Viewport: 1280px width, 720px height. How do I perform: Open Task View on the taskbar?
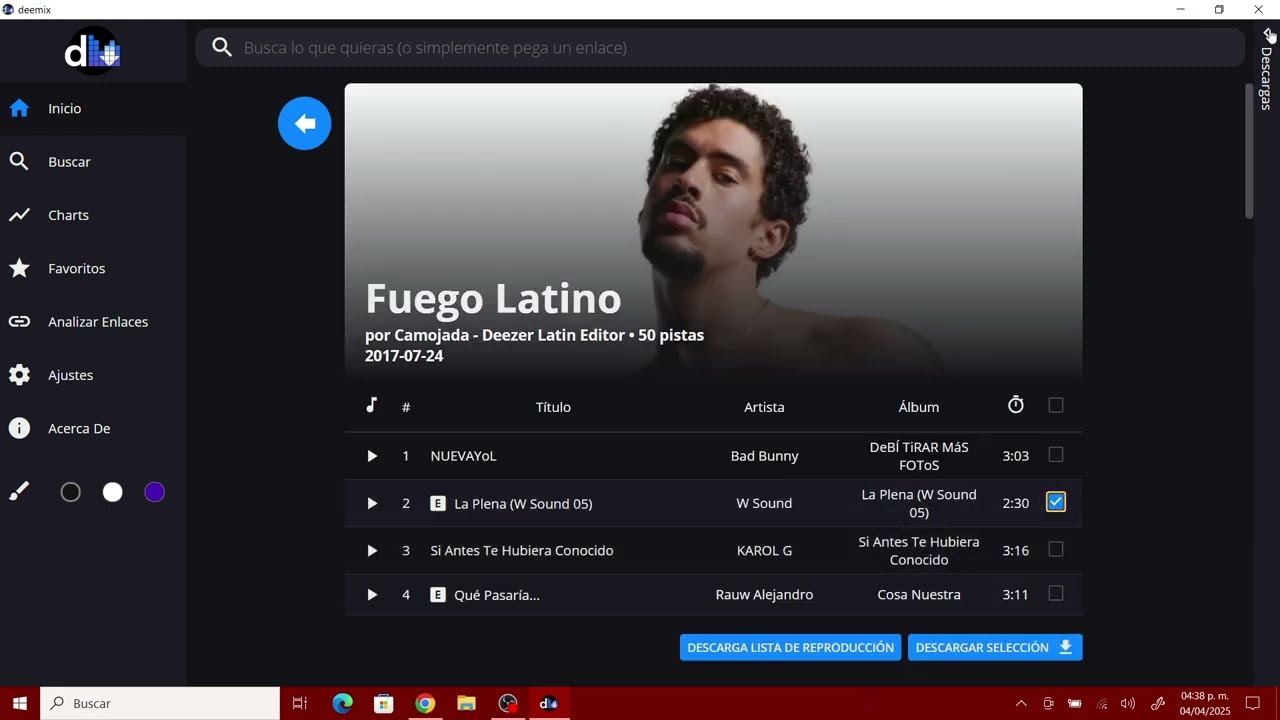[299, 703]
